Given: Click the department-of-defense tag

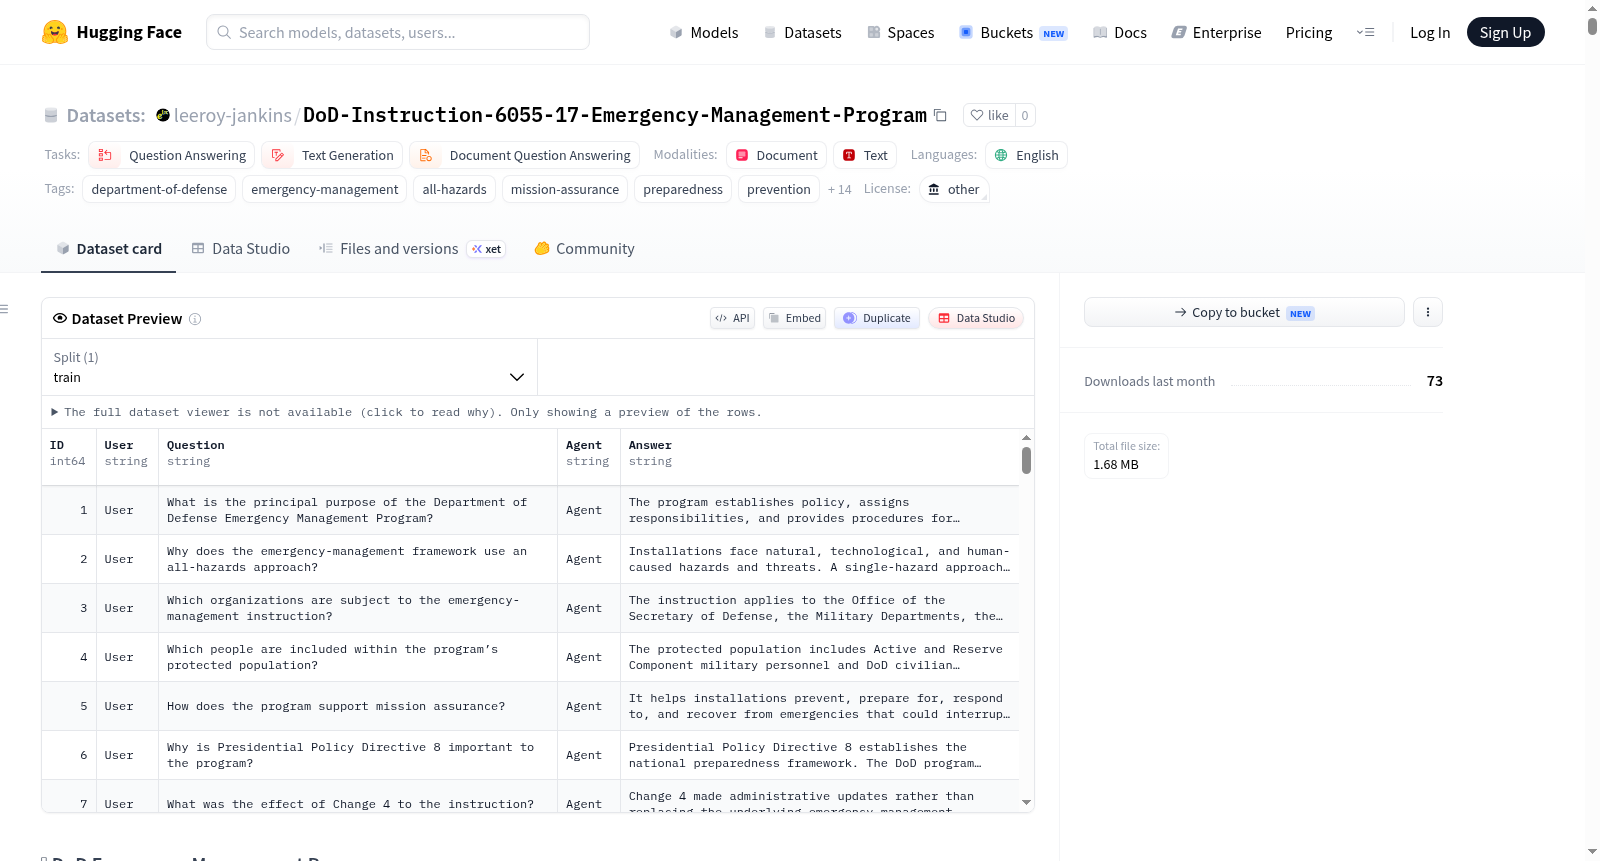Looking at the screenshot, I should tap(159, 189).
